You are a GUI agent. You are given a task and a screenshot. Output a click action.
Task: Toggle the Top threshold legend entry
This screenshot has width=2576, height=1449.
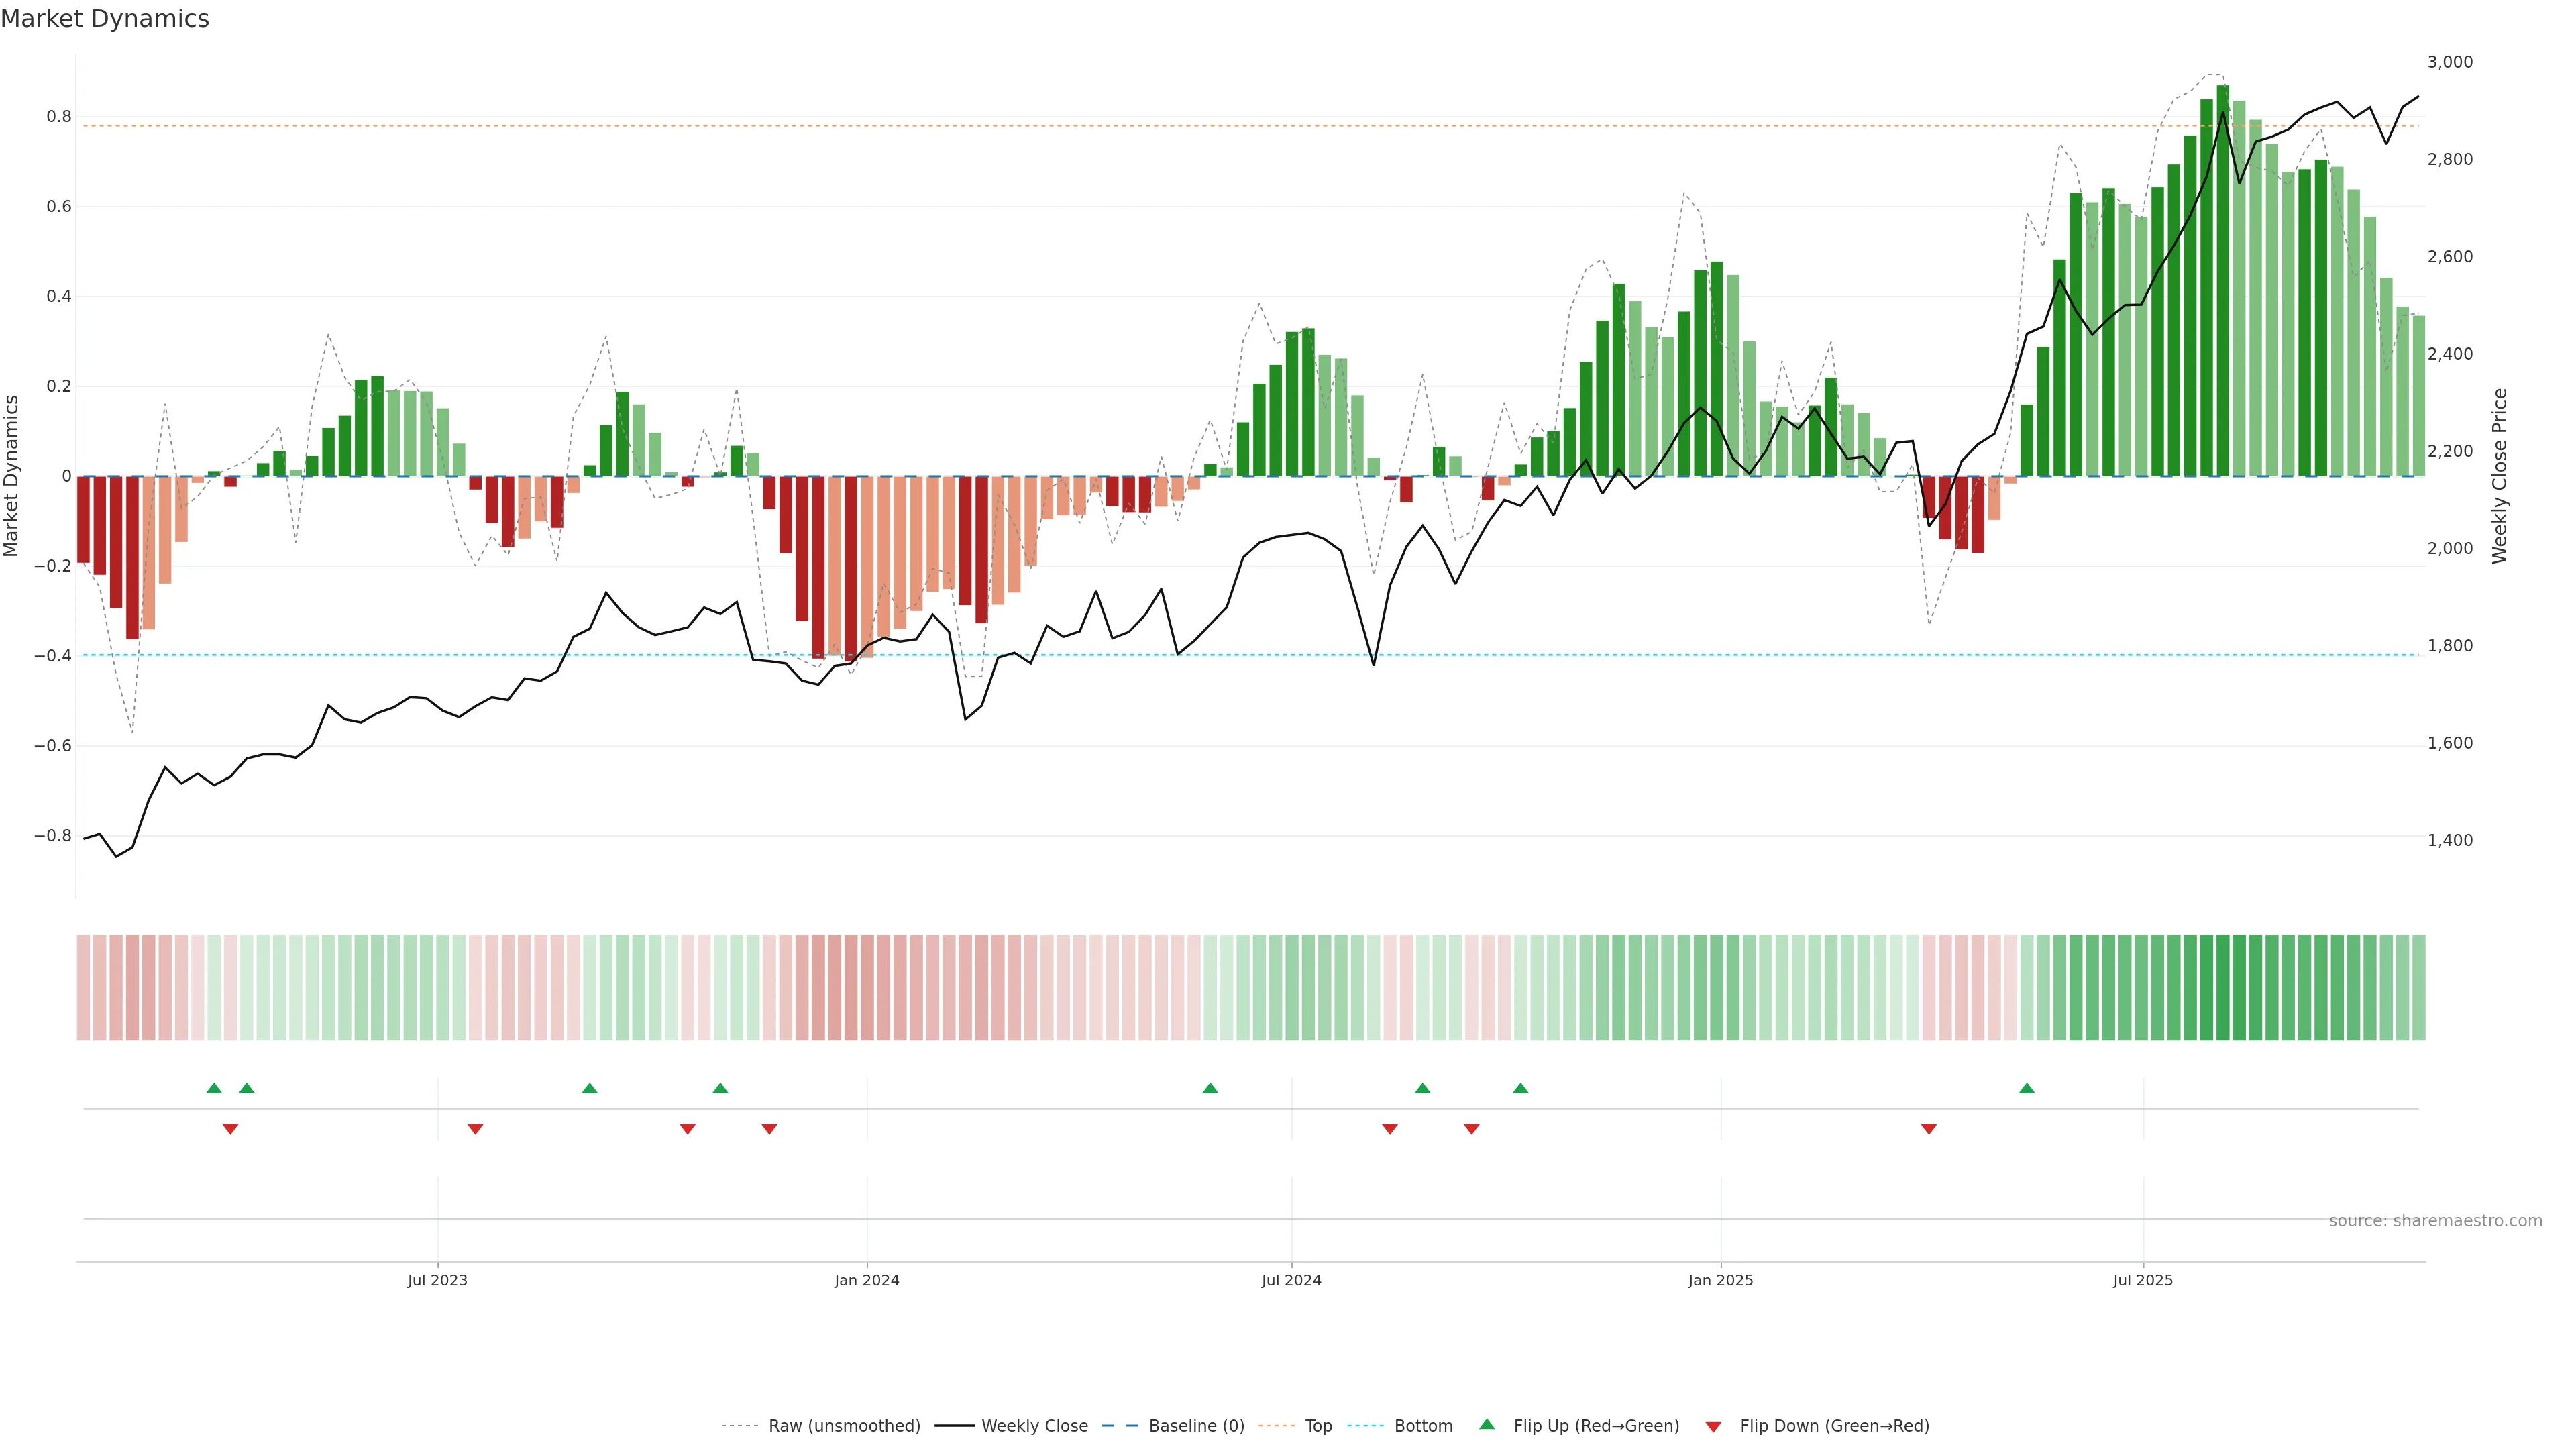1318,1426
